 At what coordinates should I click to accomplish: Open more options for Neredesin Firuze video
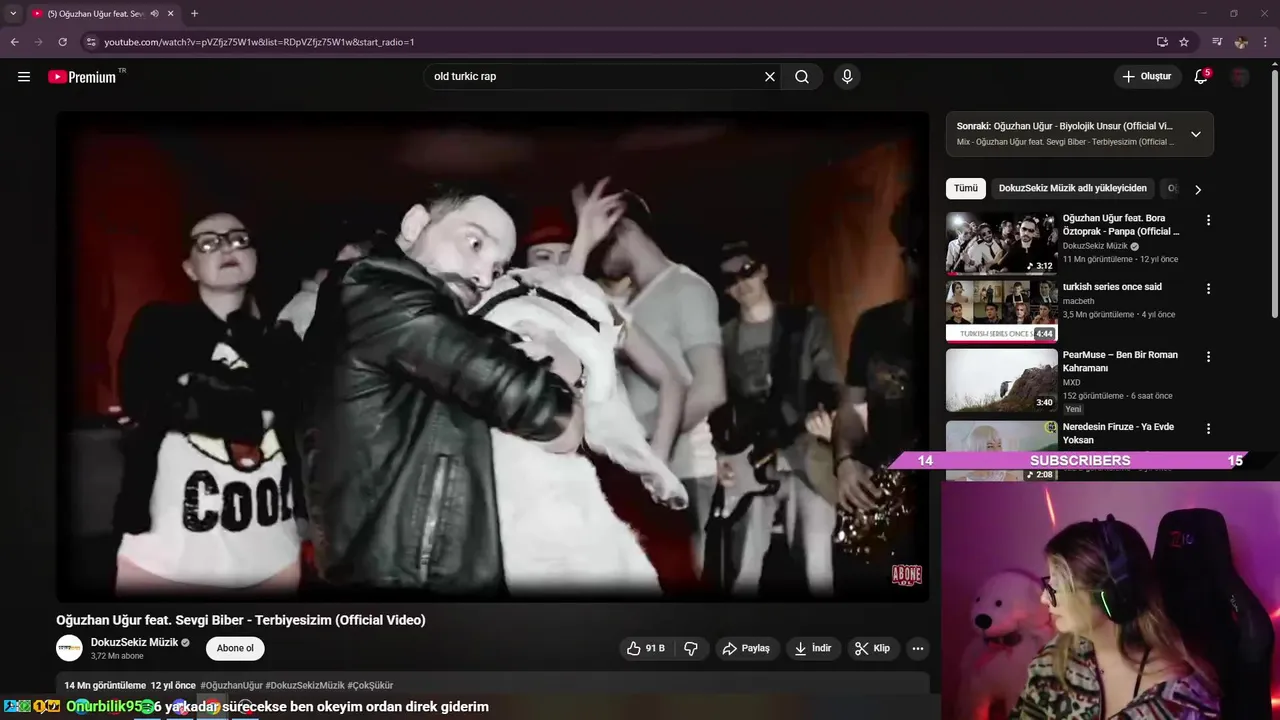(x=1208, y=429)
